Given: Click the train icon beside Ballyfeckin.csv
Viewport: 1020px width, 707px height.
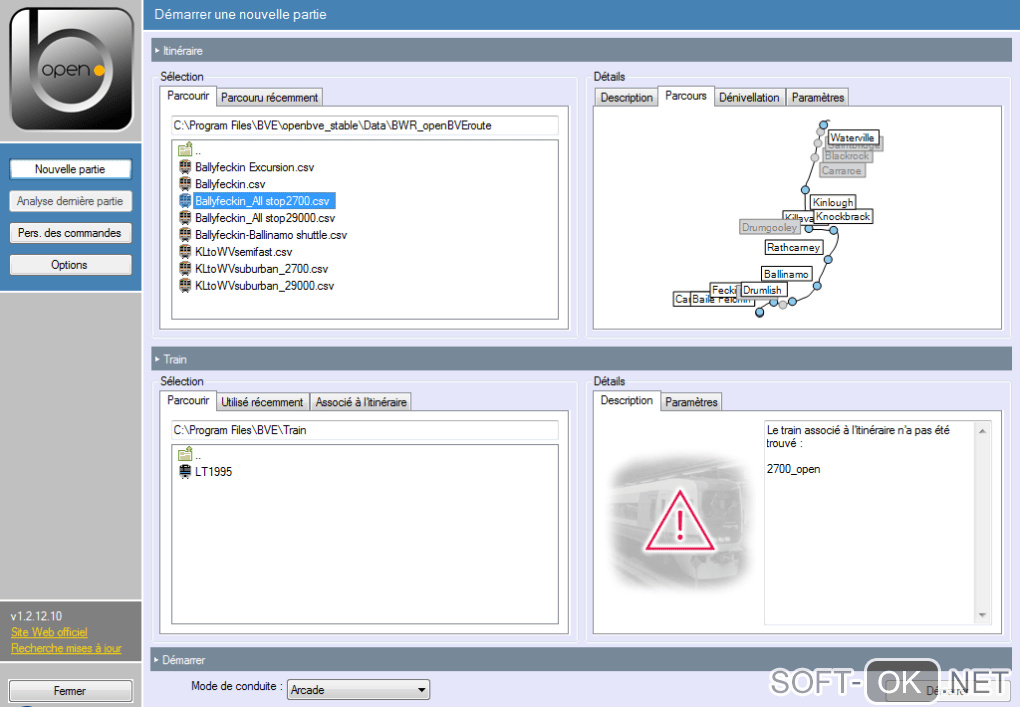Looking at the screenshot, I should pos(185,183).
